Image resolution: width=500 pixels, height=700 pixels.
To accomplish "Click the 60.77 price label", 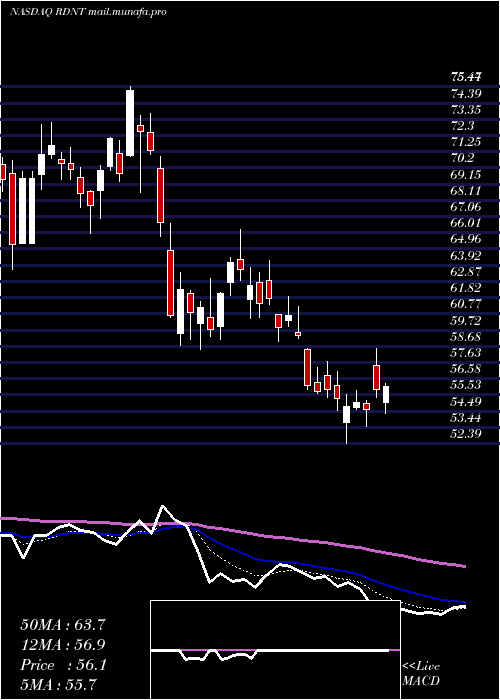I will (x=467, y=304).
